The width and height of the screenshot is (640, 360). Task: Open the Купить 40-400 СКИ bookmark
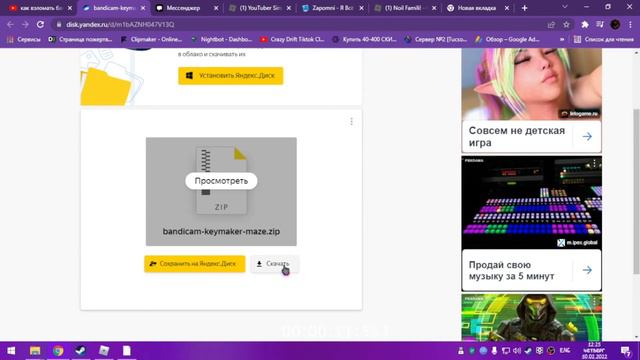(364, 40)
